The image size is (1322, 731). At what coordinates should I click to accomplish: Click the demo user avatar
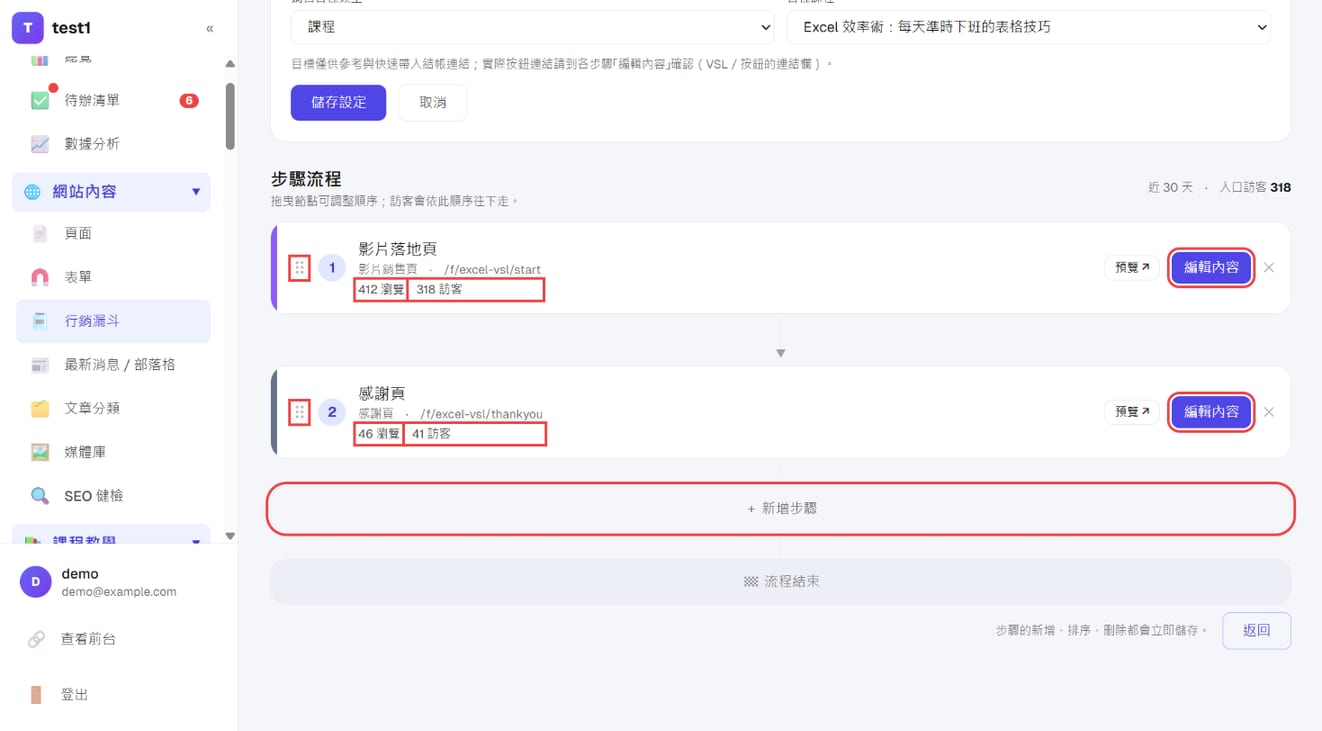click(x=36, y=582)
